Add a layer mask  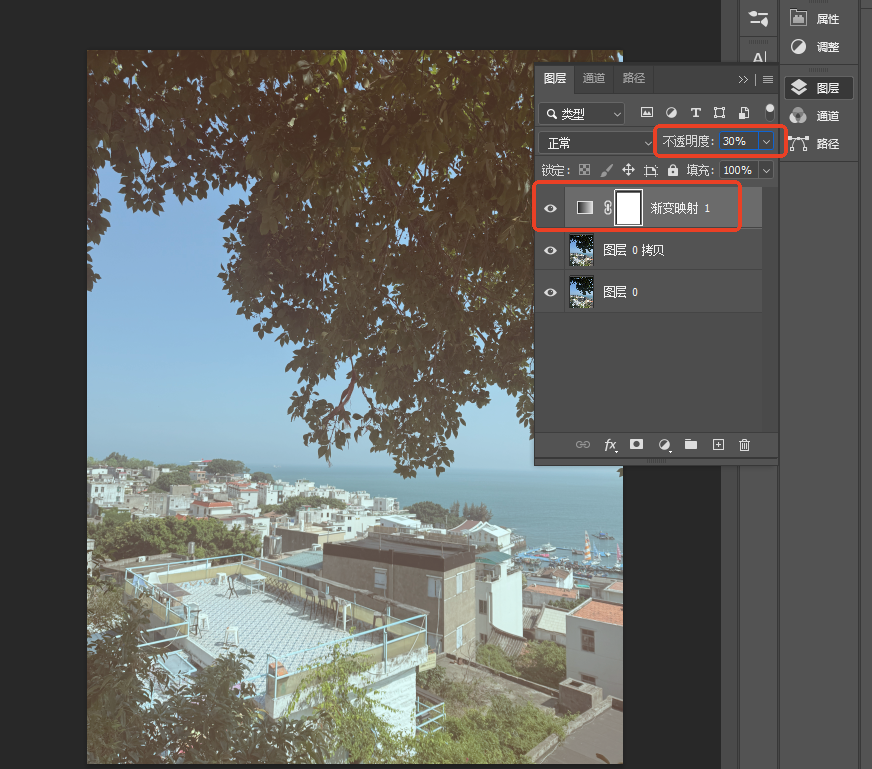[636, 444]
